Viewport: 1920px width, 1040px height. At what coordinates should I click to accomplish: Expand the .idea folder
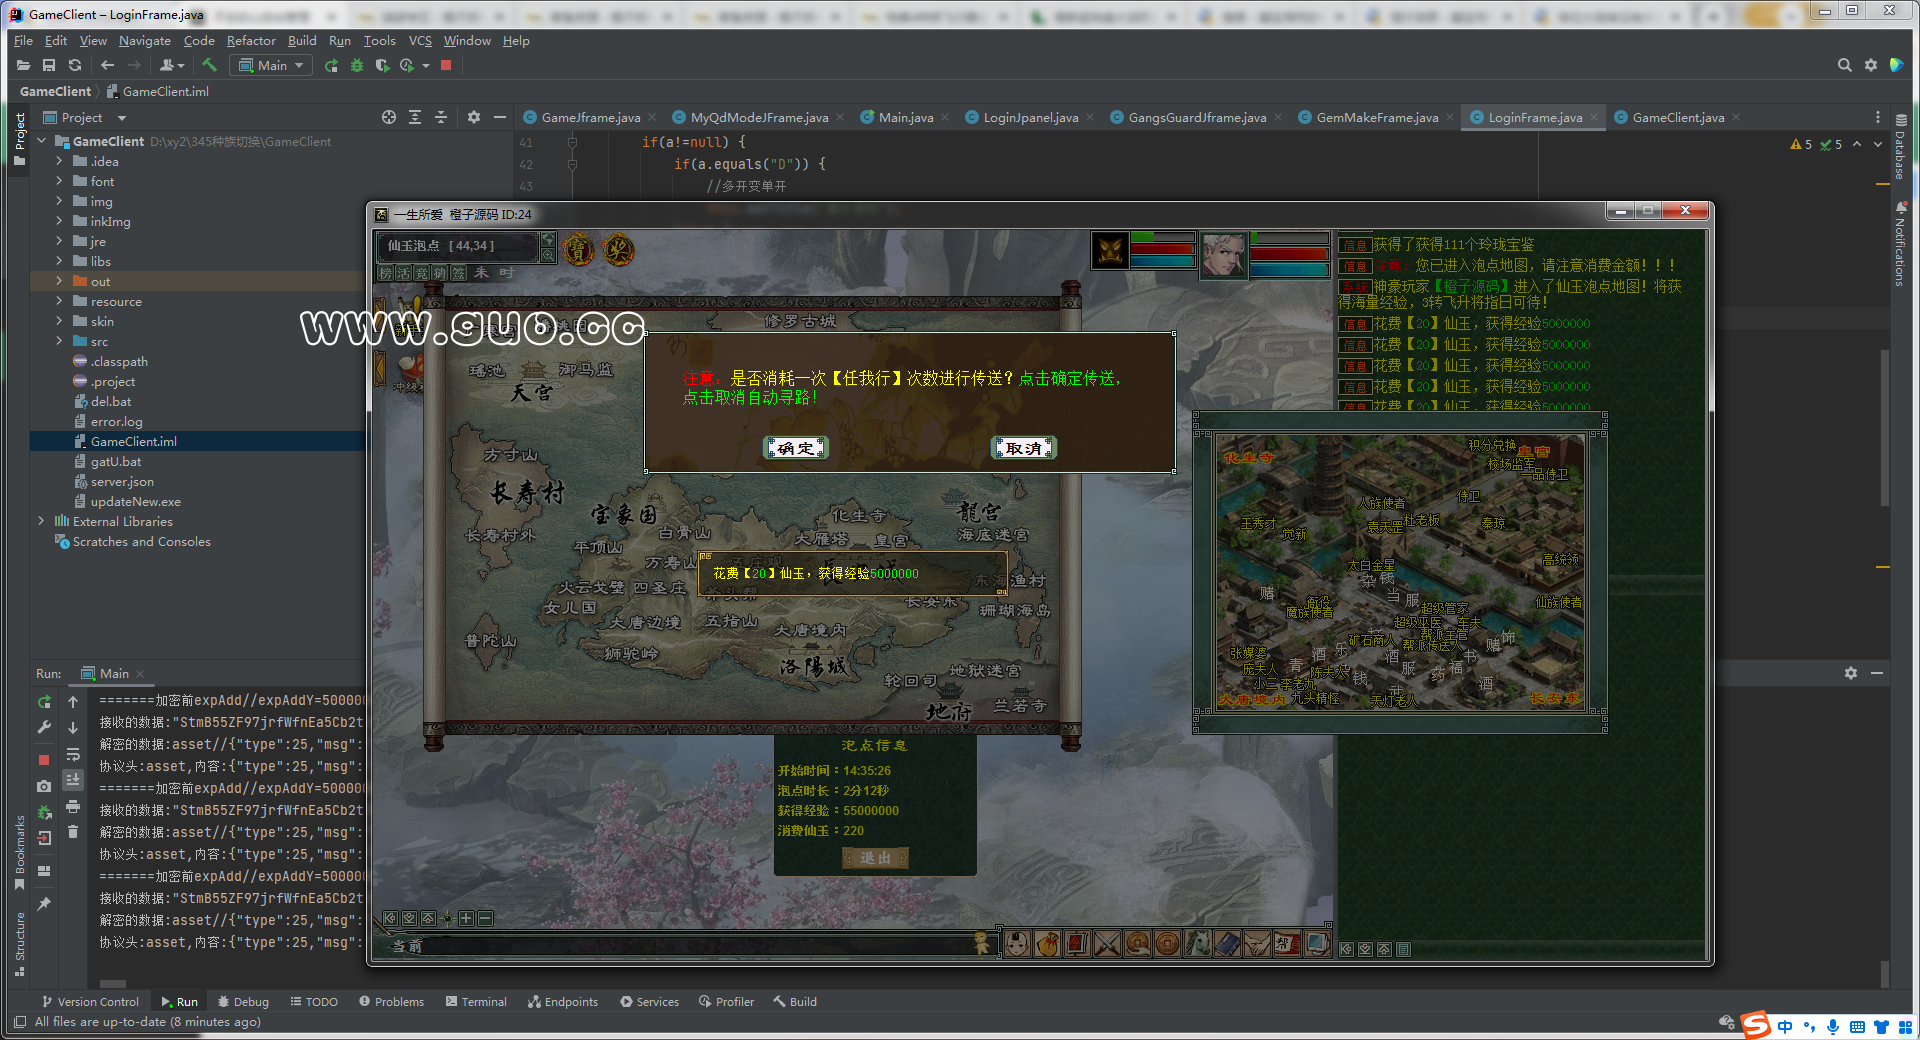[59, 161]
